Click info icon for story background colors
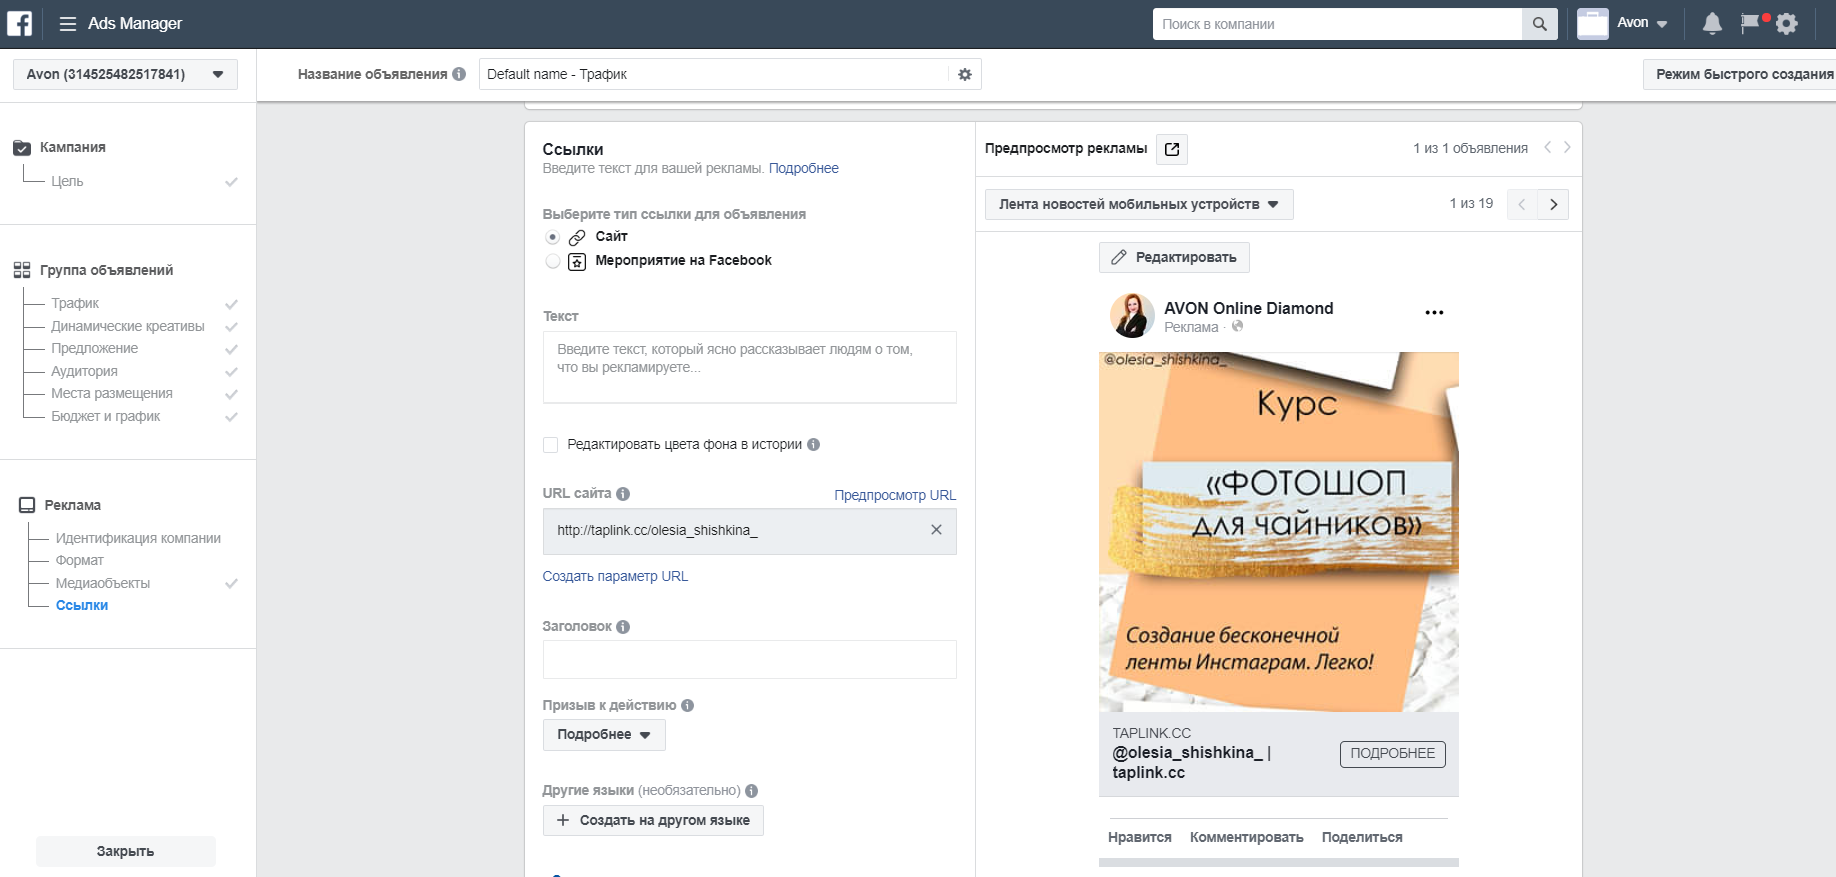 (x=813, y=445)
